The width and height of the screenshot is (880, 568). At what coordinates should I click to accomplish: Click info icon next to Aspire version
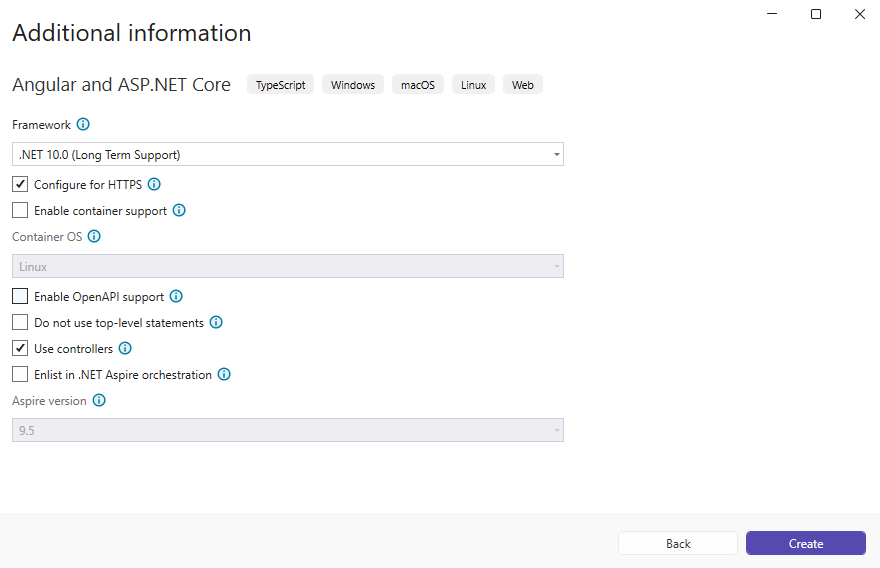click(x=99, y=400)
